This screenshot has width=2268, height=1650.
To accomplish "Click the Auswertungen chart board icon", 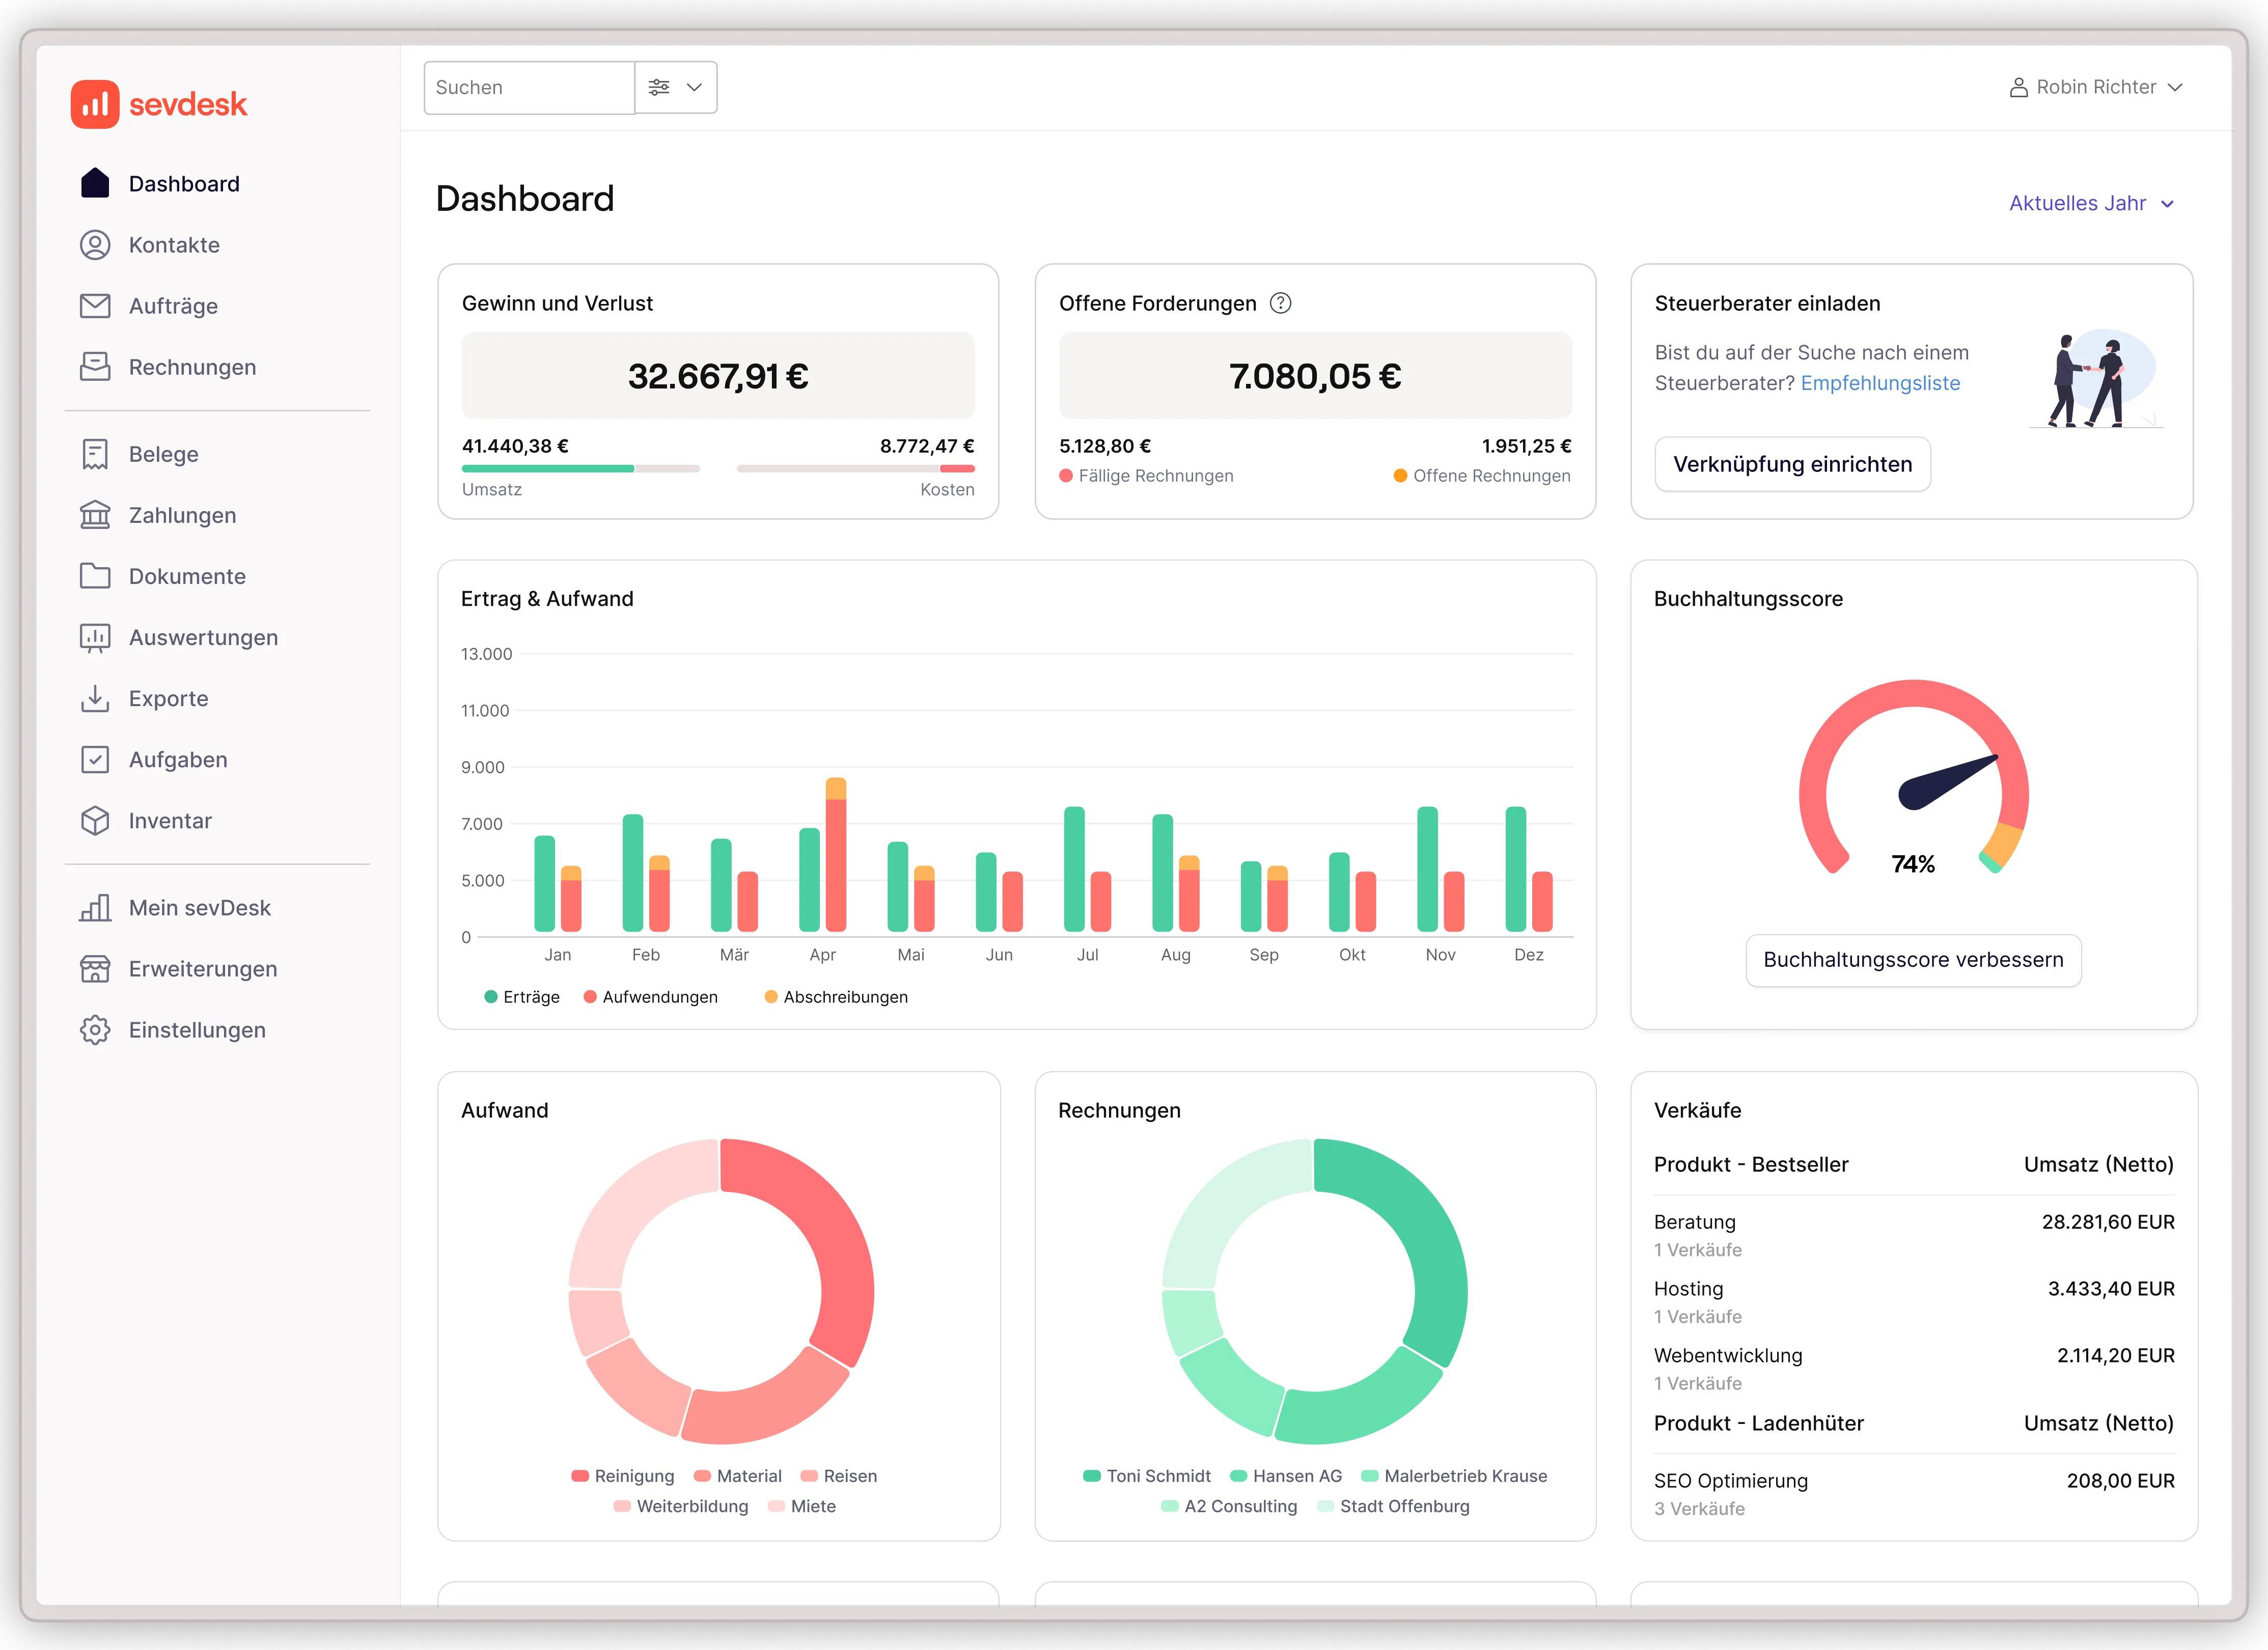I will 95,638.
